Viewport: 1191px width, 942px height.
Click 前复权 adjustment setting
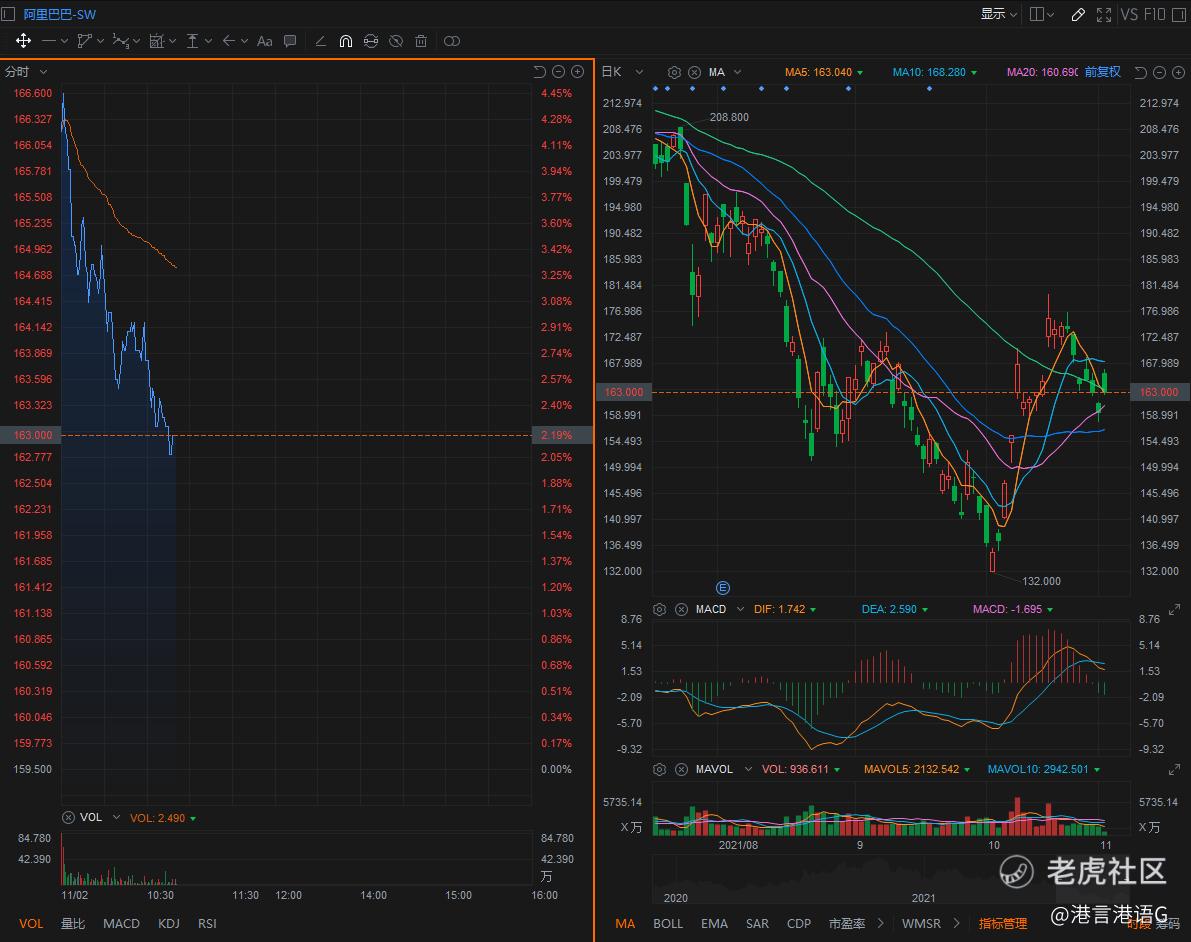(x=1102, y=71)
